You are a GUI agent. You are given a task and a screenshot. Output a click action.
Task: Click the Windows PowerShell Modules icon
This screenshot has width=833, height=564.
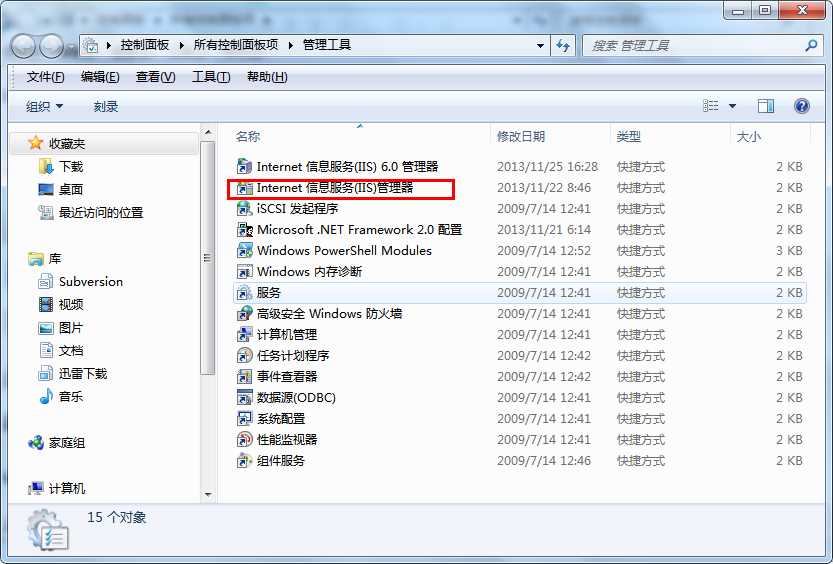click(244, 251)
